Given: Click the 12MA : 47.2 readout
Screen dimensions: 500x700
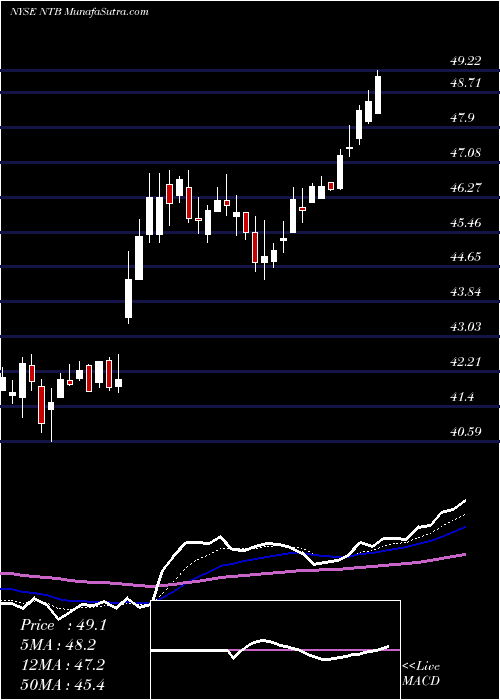Looking at the screenshot, I should point(62,665).
